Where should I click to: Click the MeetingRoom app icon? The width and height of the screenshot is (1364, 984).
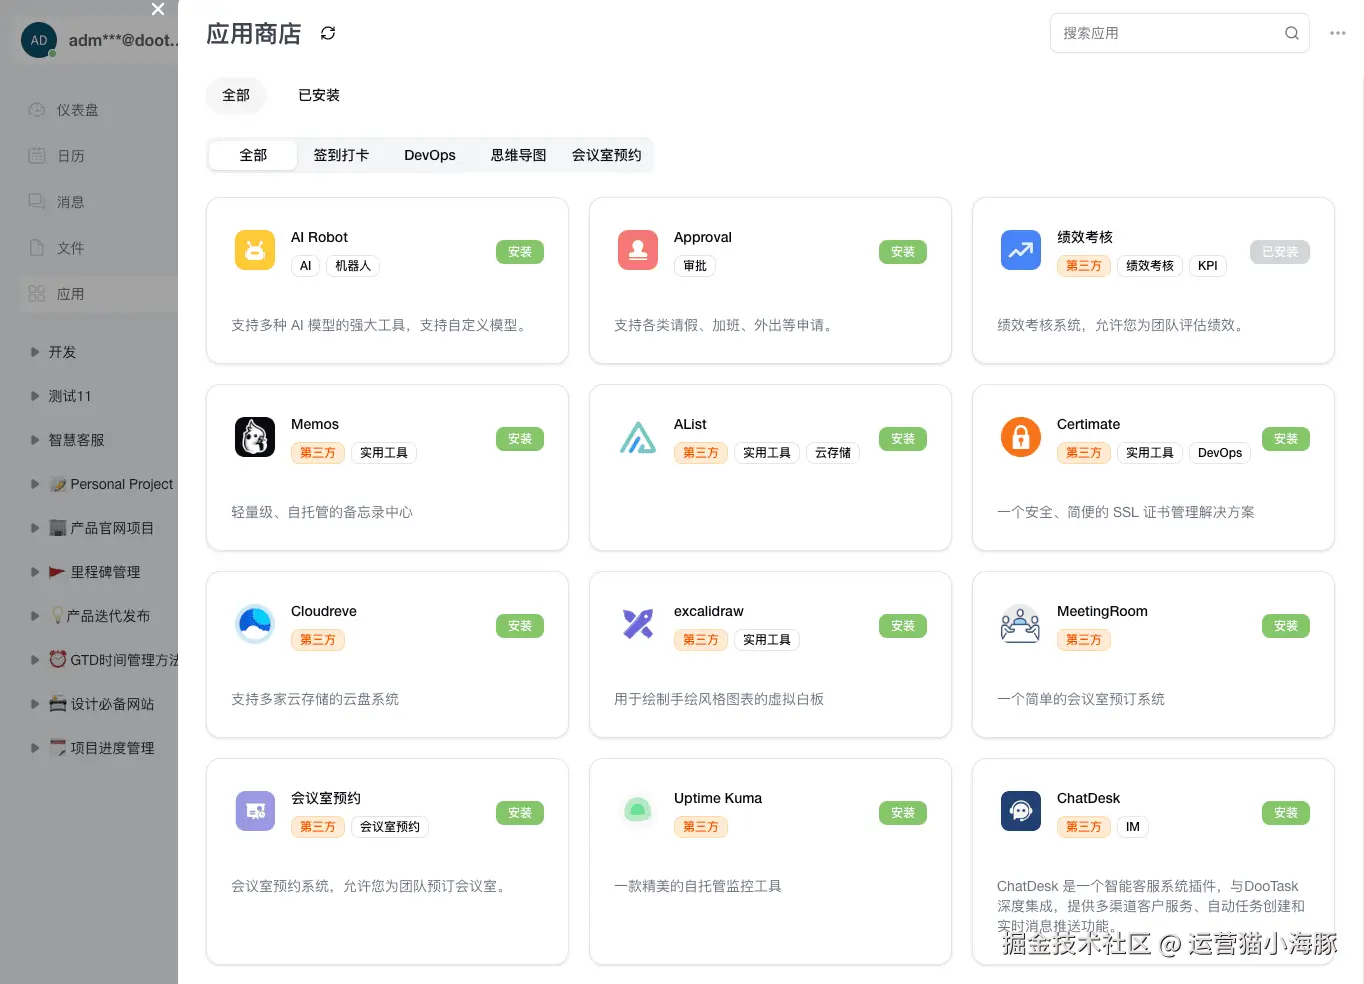click(x=1021, y=624)
